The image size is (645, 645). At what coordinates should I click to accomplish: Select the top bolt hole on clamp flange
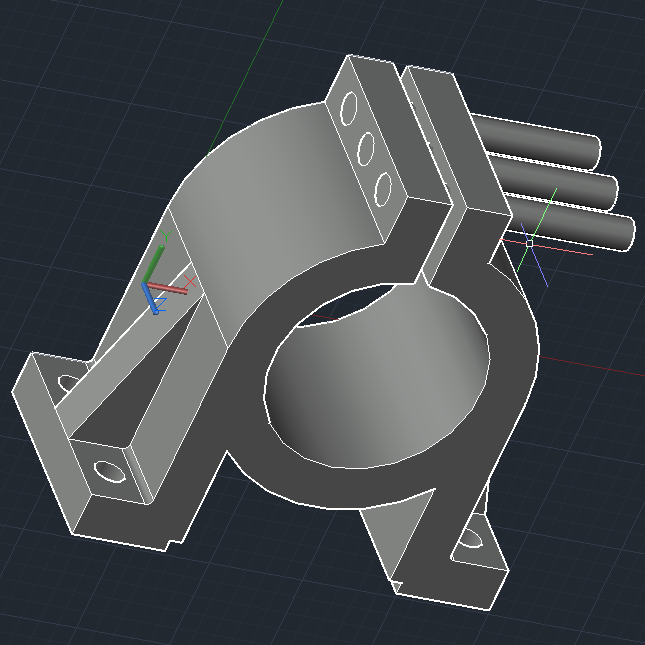(349, 108)
